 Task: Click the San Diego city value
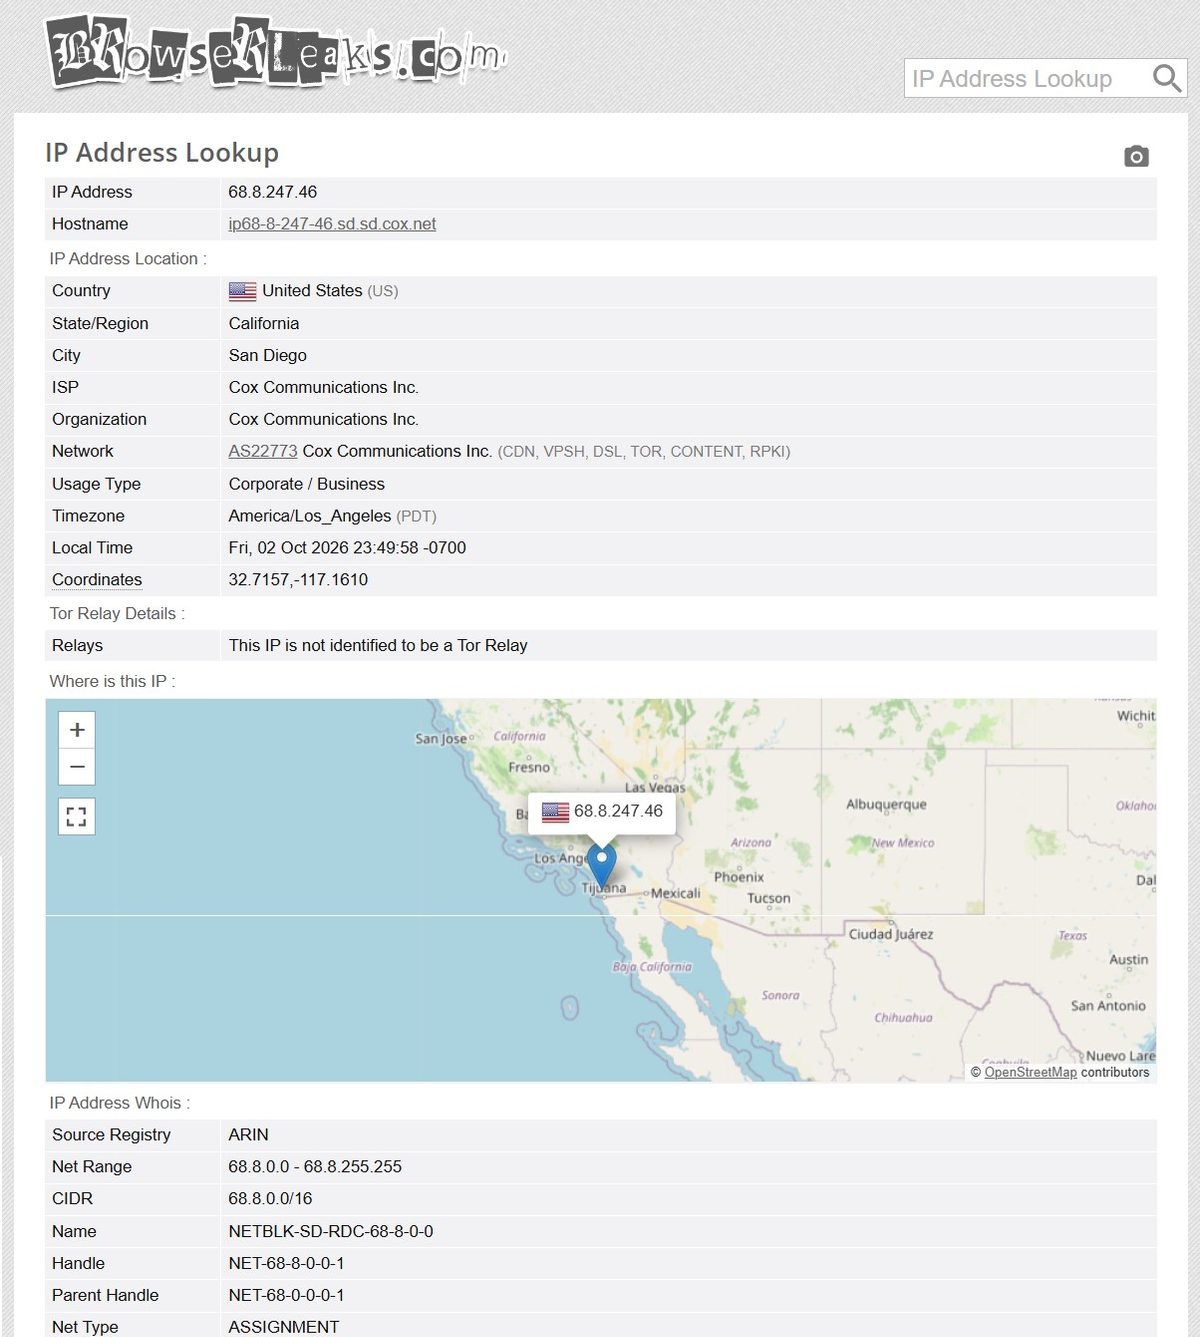(x=268, y=355)
